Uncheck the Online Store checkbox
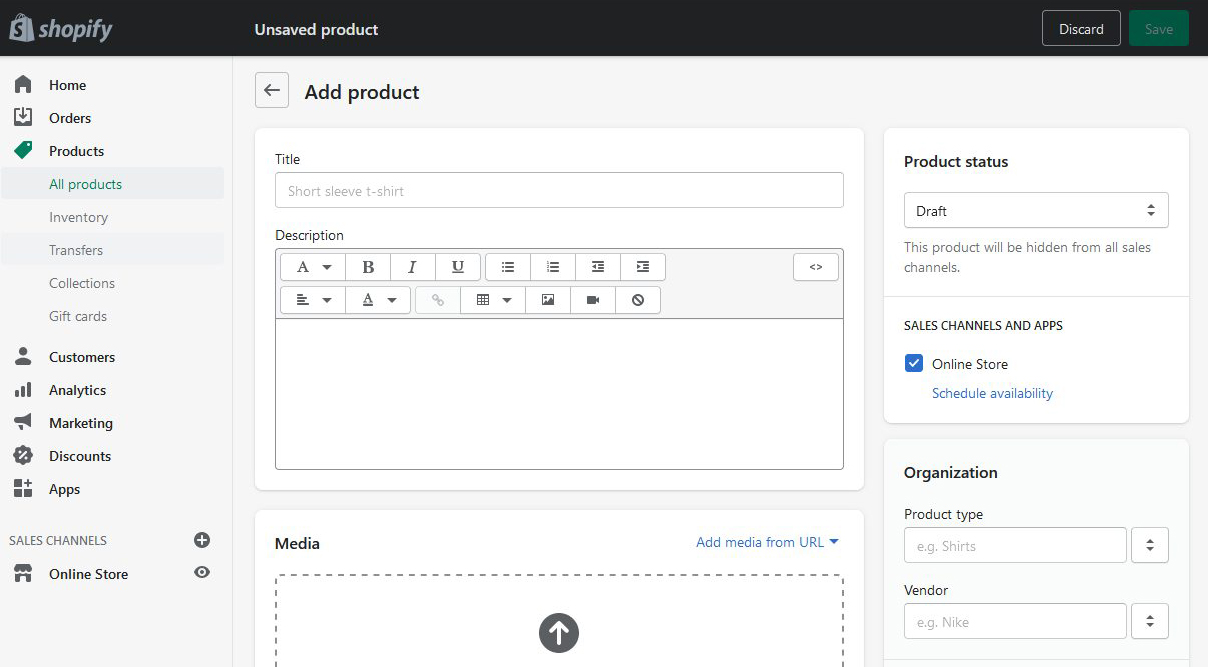This screenshot has height=667, width=1208. coord(914,364)
